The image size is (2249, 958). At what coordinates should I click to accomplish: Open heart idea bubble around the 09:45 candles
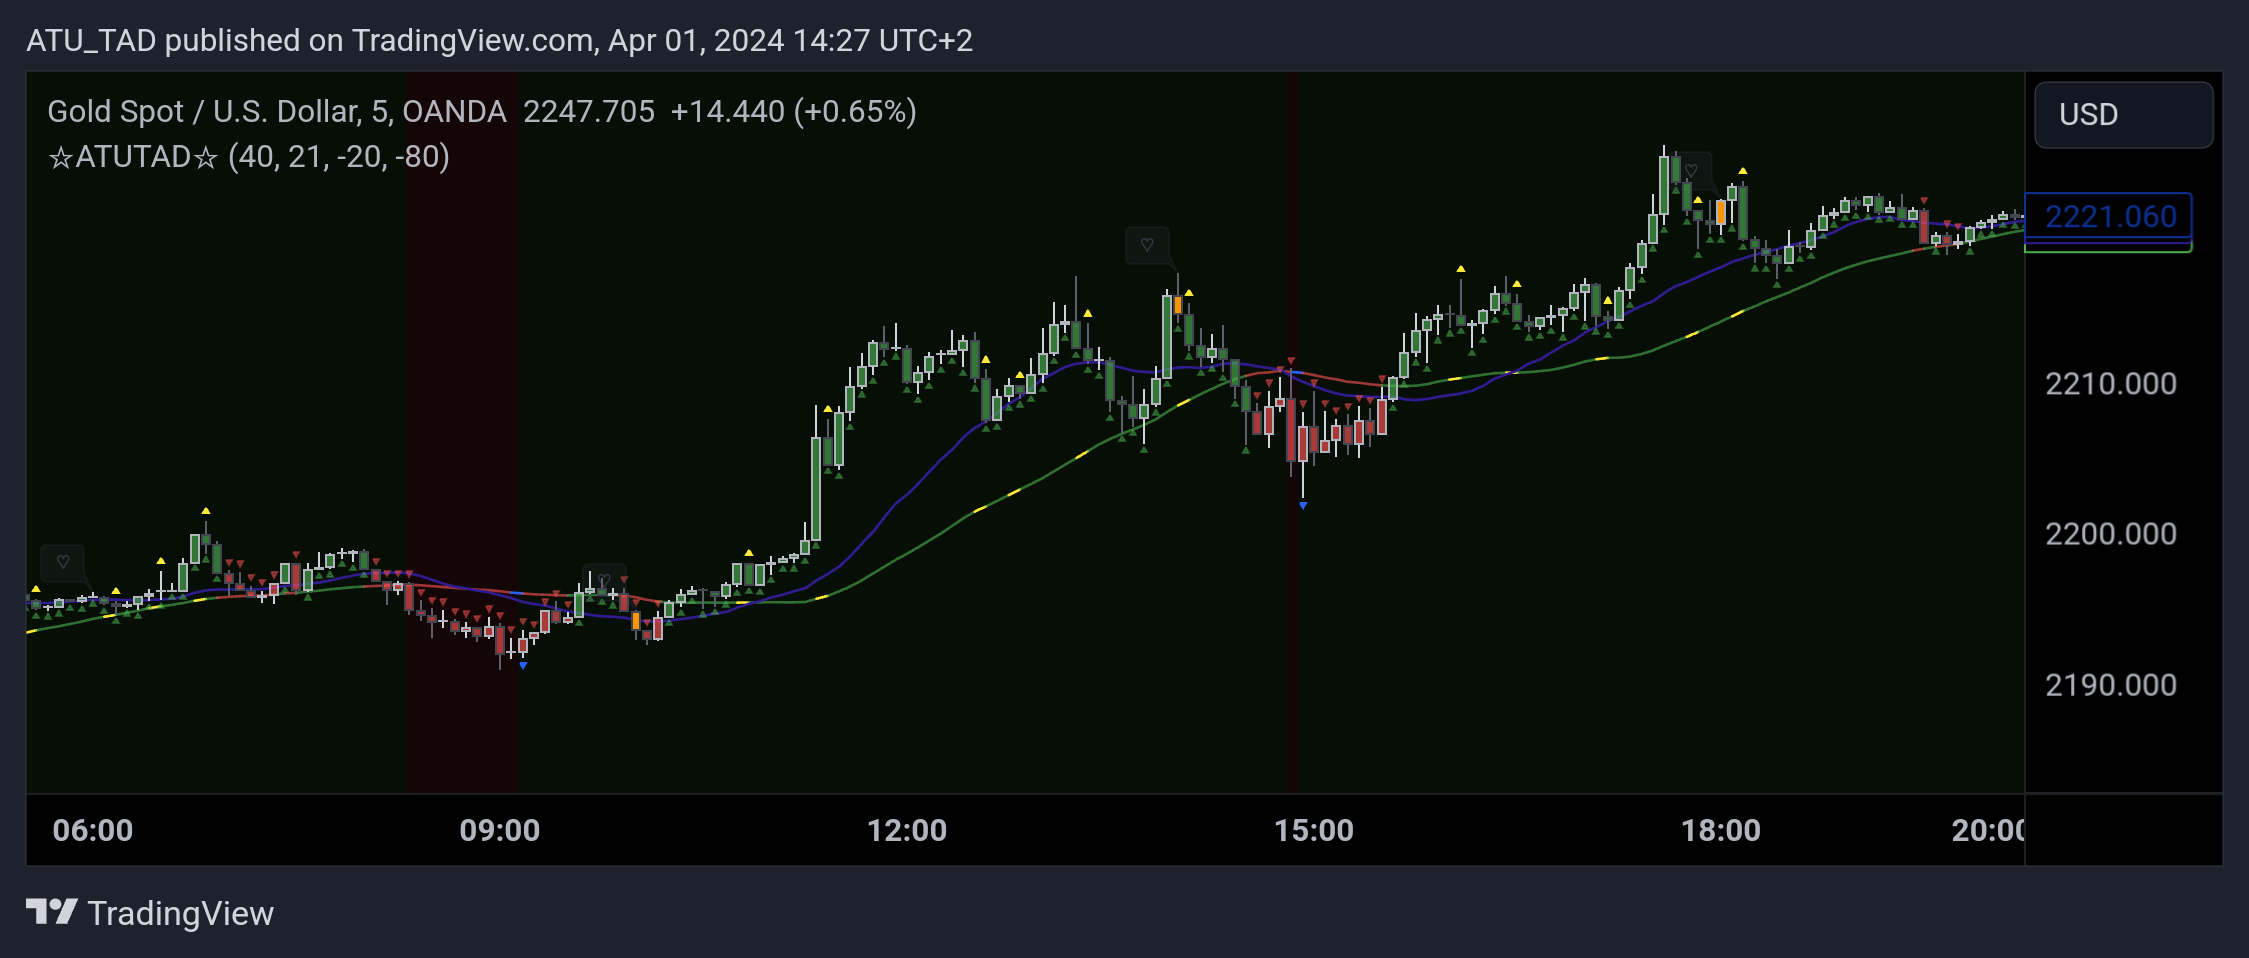[604, 580]
